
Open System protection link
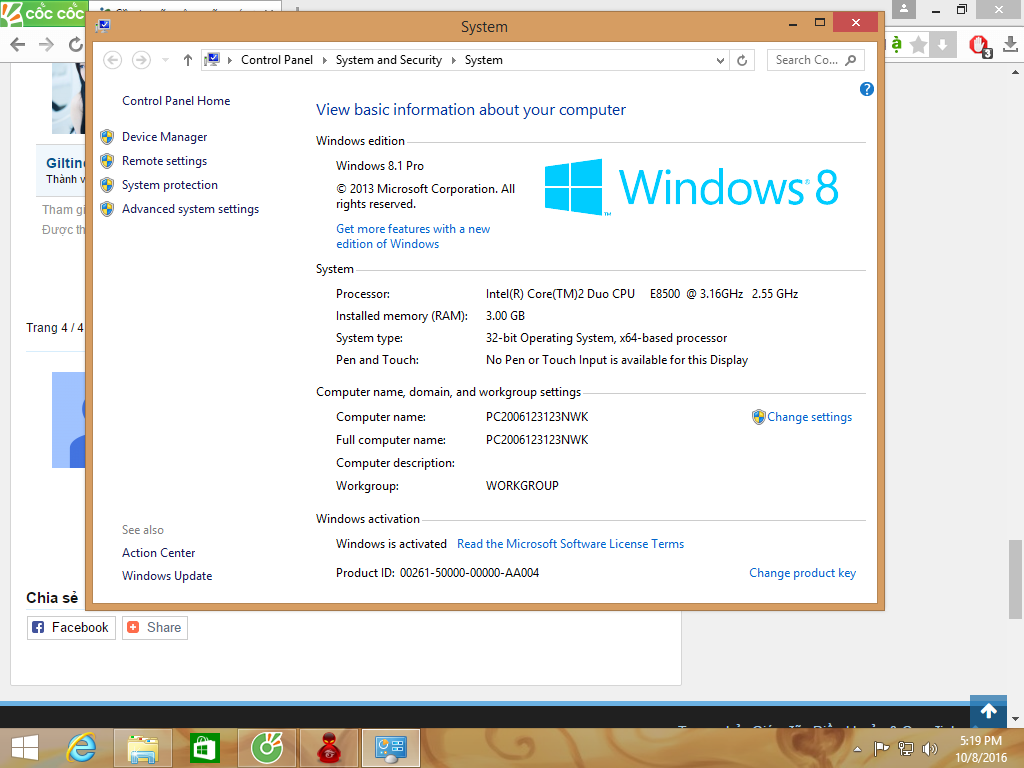pos(170,185)
